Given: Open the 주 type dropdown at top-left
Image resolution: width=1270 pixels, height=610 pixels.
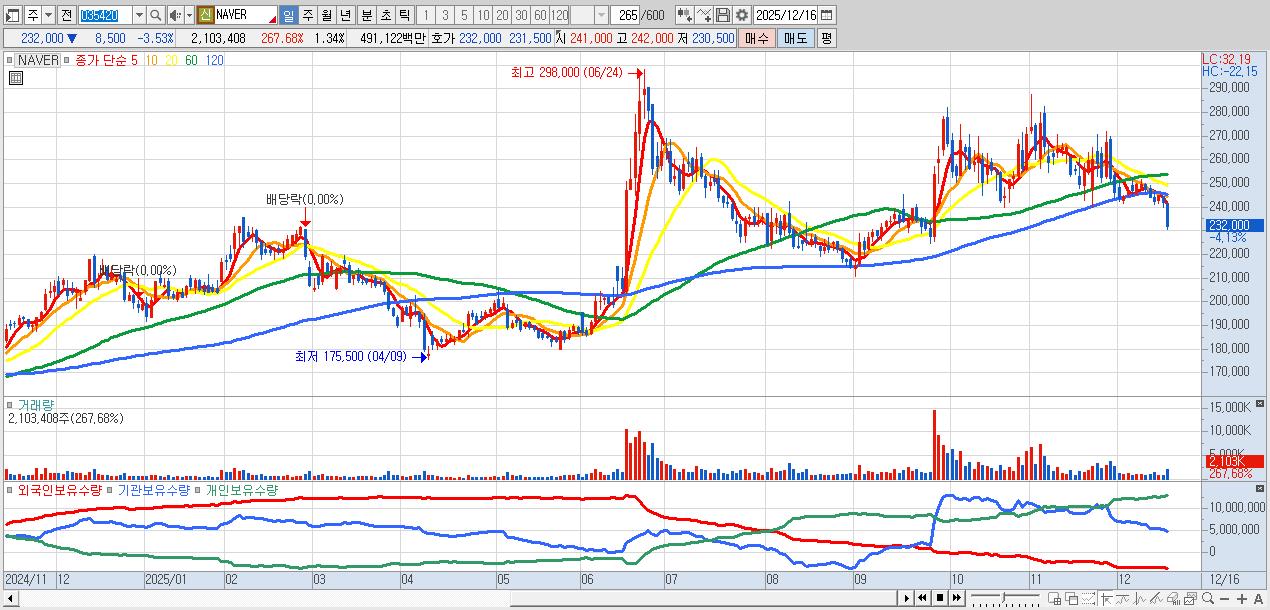Looking at the screenshot, I should pos(48,16).
